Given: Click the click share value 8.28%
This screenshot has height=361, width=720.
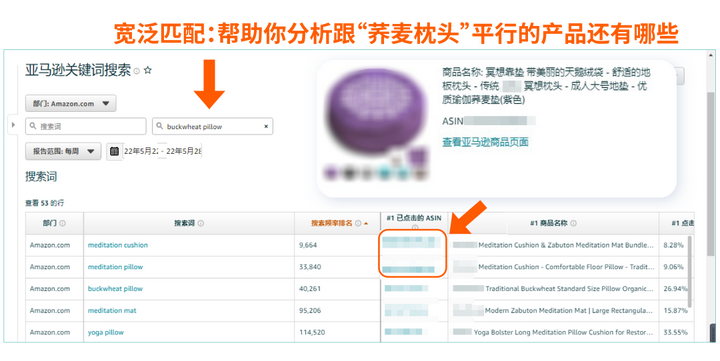Looking at the screenshot, I should pos(673,245).
